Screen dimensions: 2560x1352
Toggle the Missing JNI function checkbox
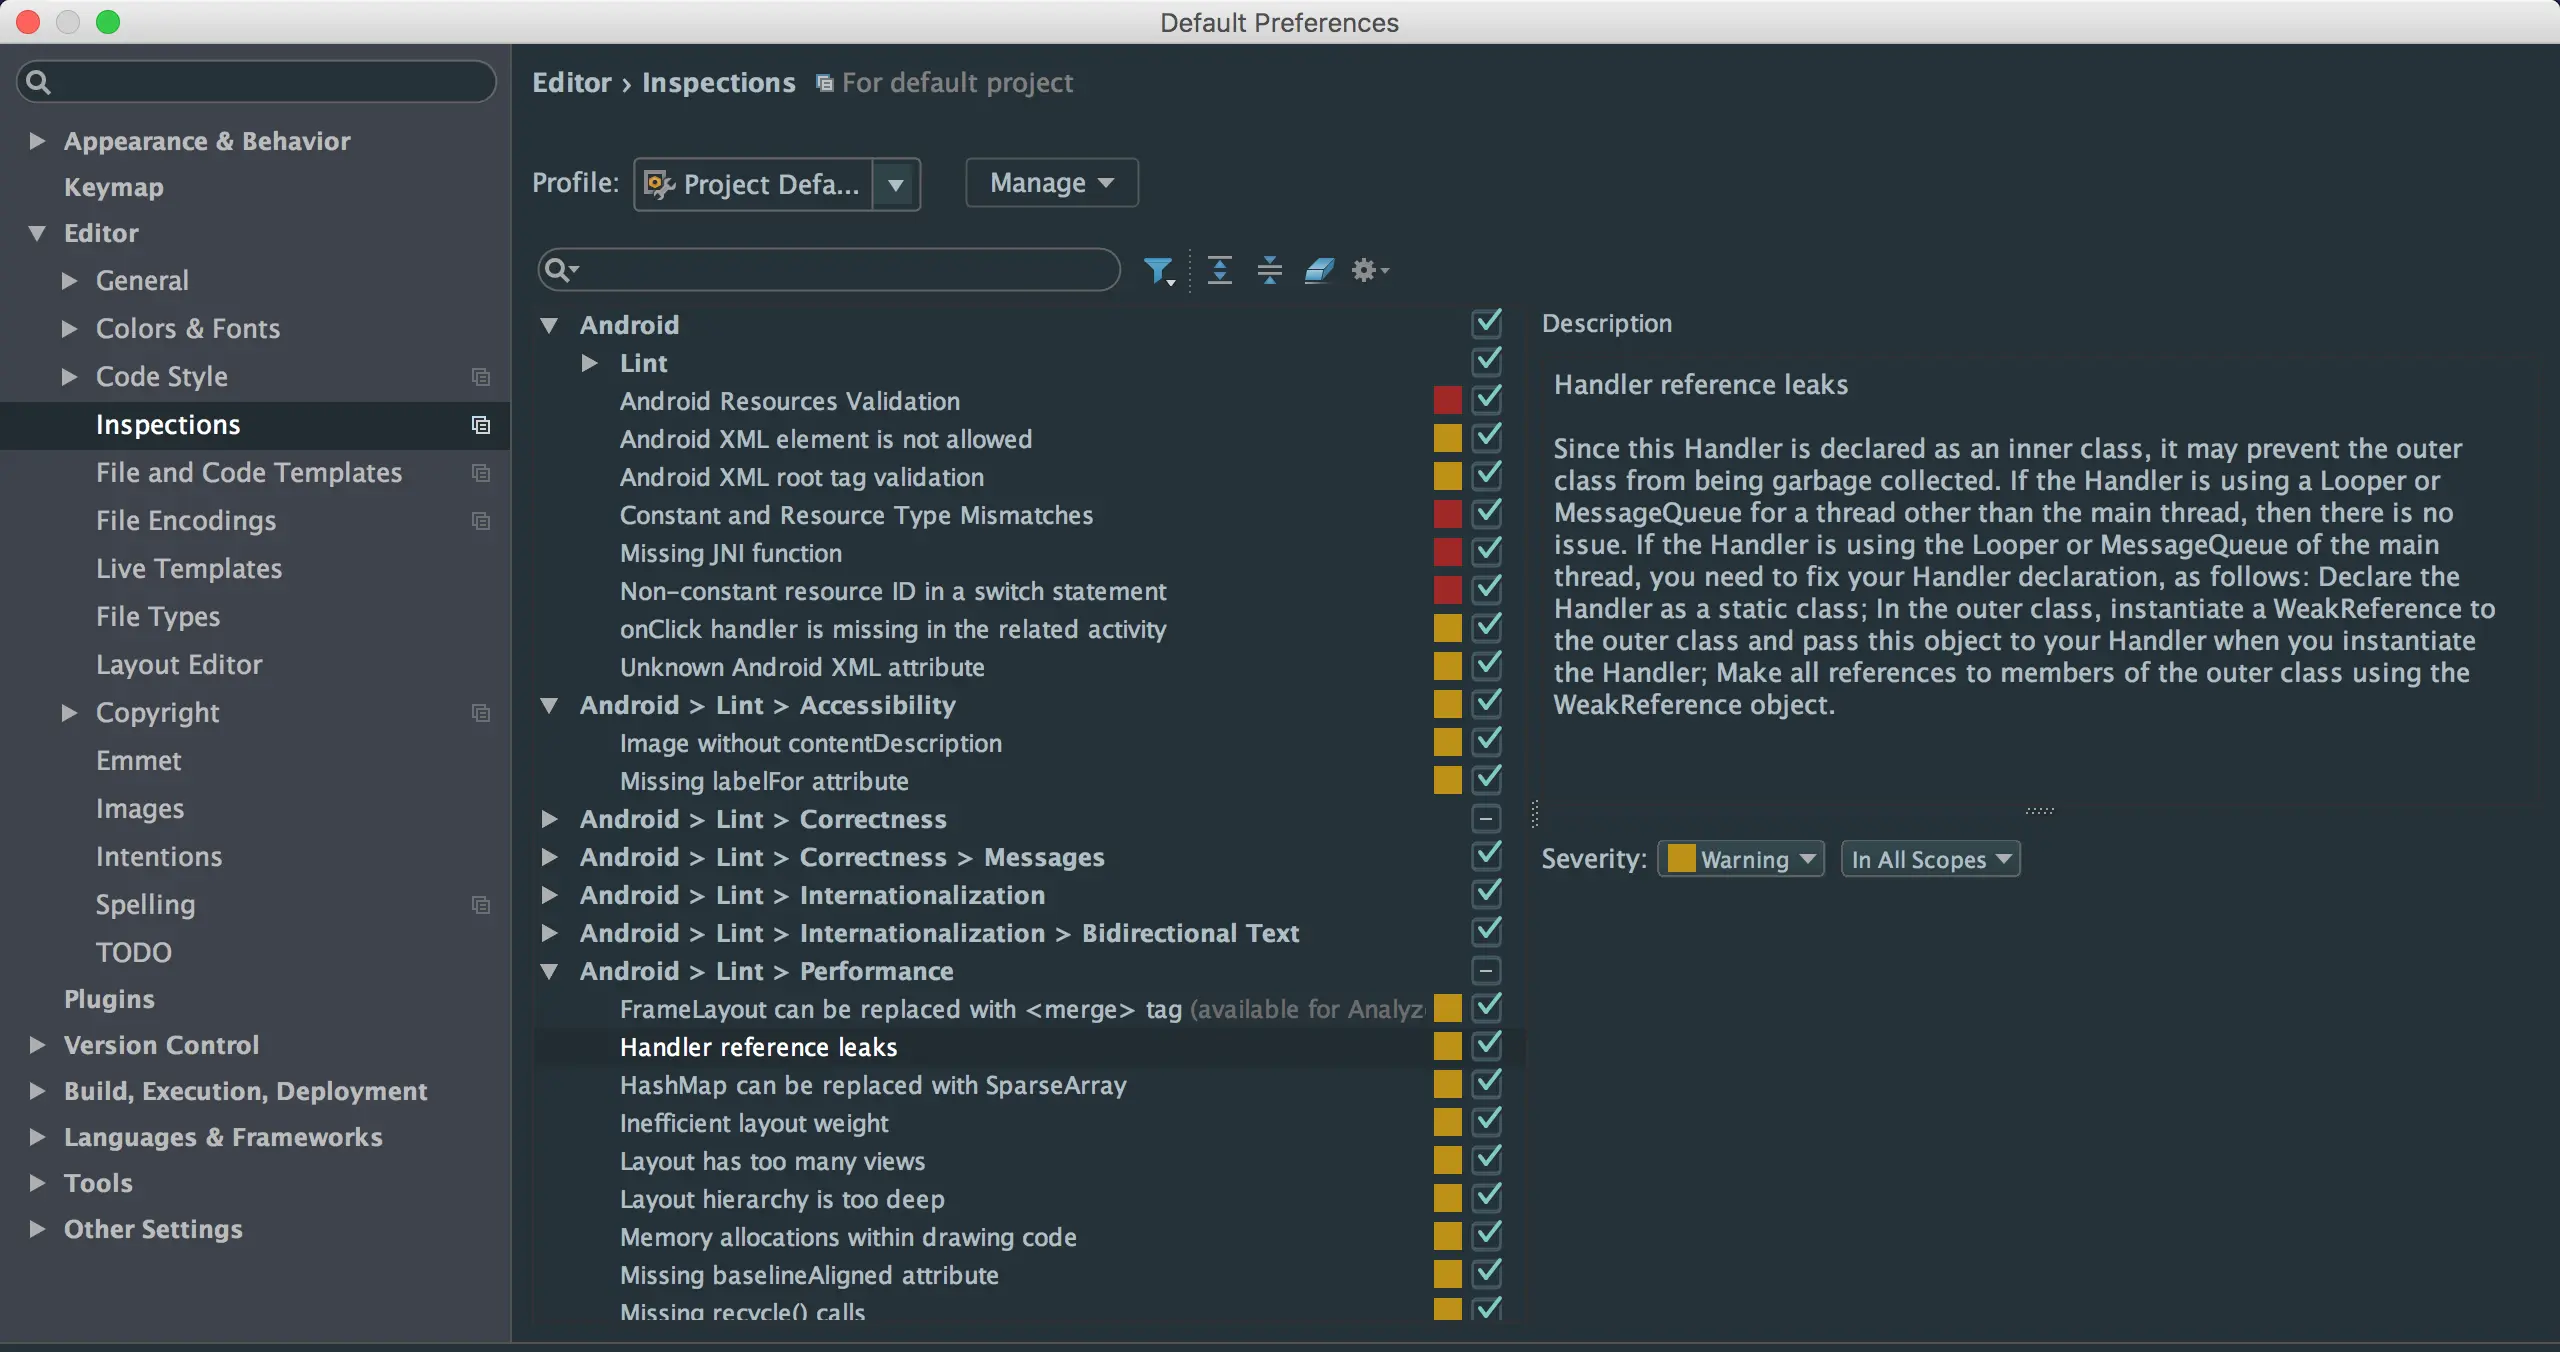(1487, 552)
